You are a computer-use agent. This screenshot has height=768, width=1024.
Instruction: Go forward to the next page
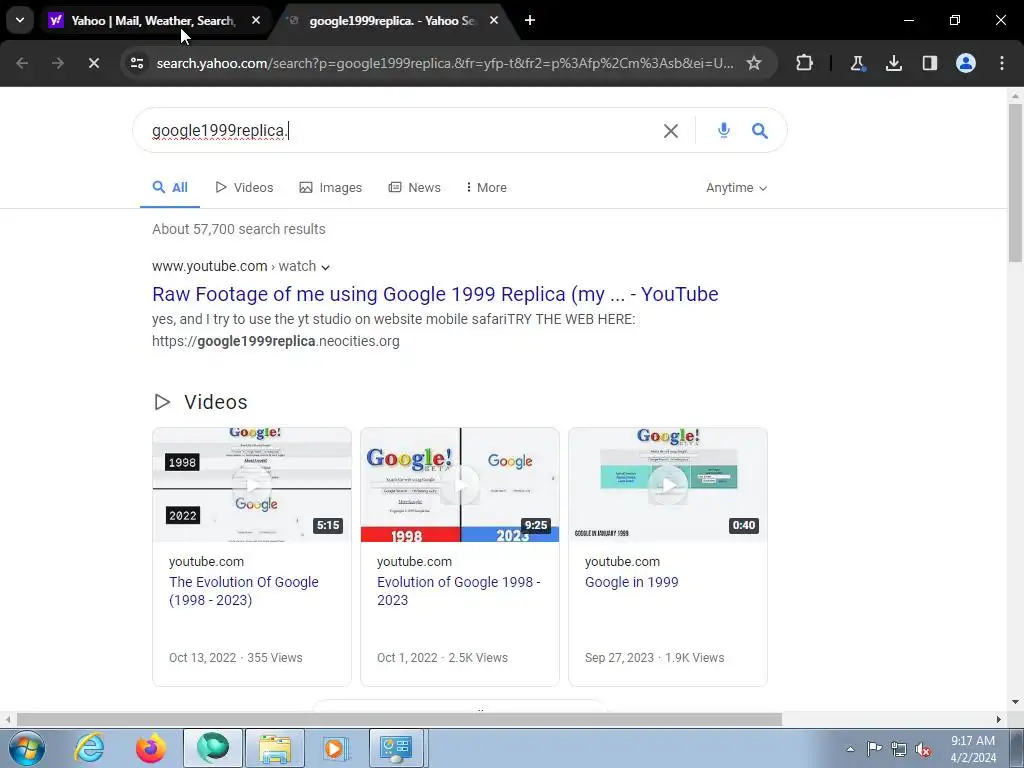[58, 63]
